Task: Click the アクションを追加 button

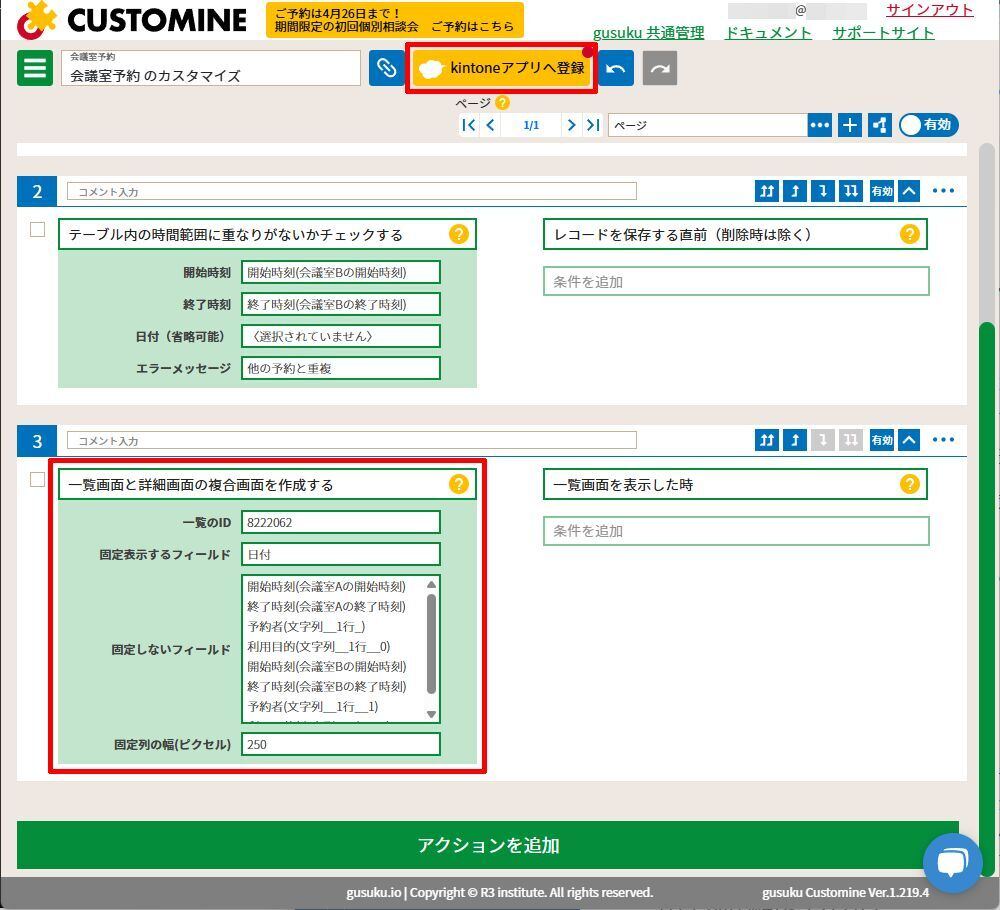Action: [488, 845]
